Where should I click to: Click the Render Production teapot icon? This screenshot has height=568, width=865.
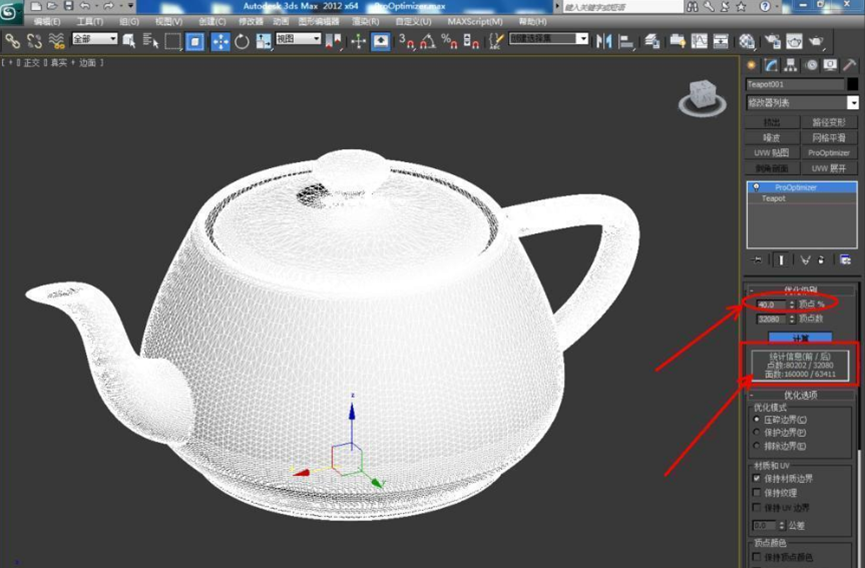tap(816, 41)
